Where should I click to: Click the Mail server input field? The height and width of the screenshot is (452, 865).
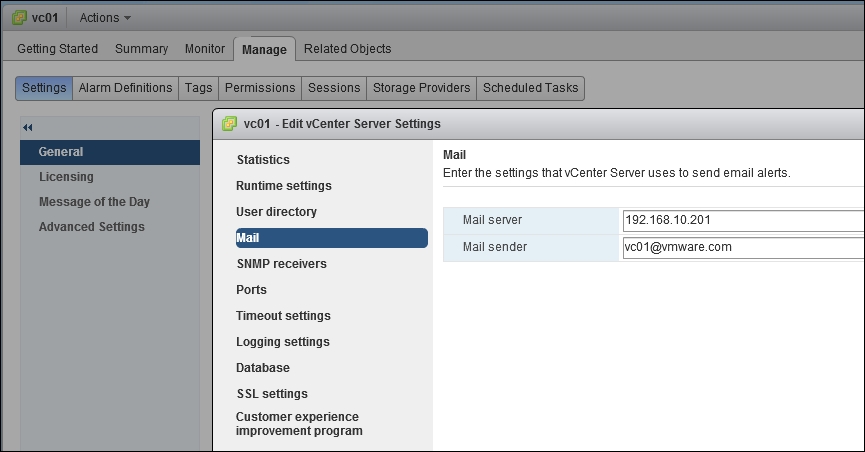coord(743,220)
